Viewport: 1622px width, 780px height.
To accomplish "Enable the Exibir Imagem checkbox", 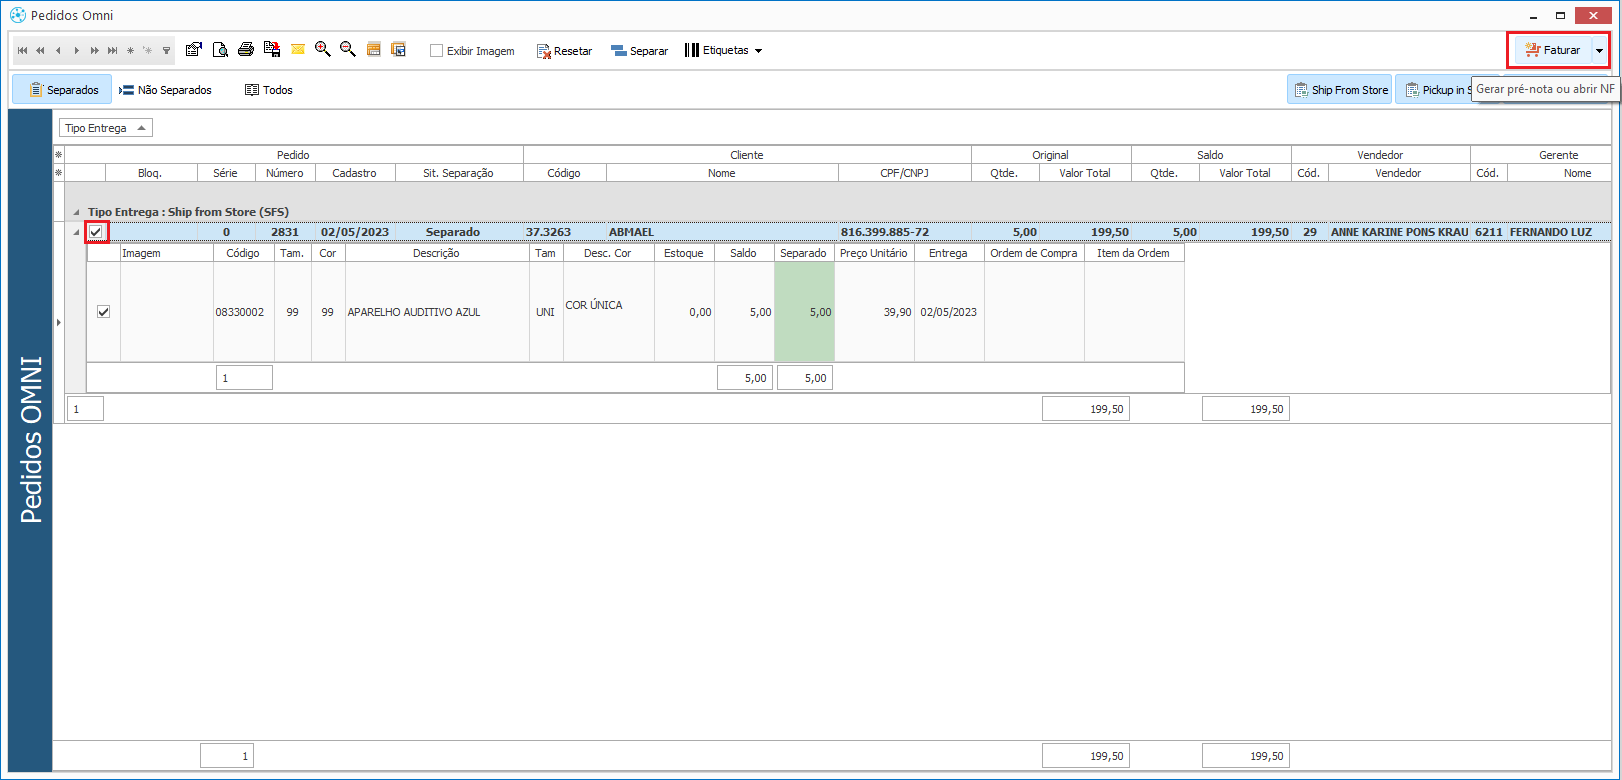I will tap(436, 50).
